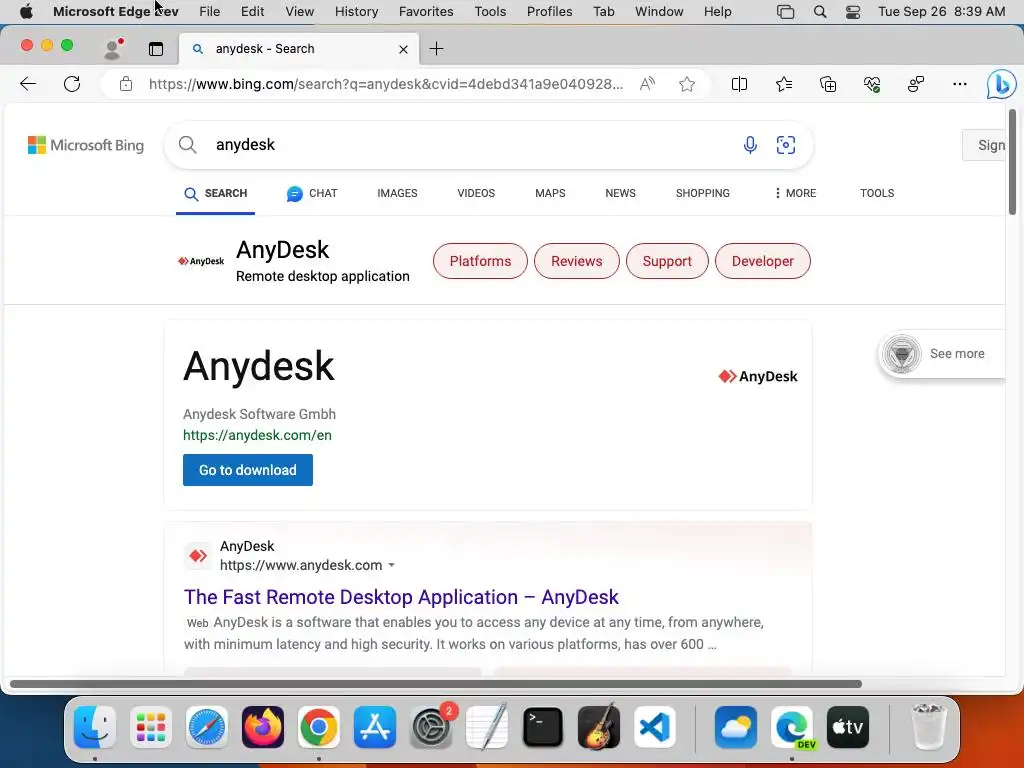Open System Settings from the Dock
Viewport: 1024px width, 768px height.
431,726
